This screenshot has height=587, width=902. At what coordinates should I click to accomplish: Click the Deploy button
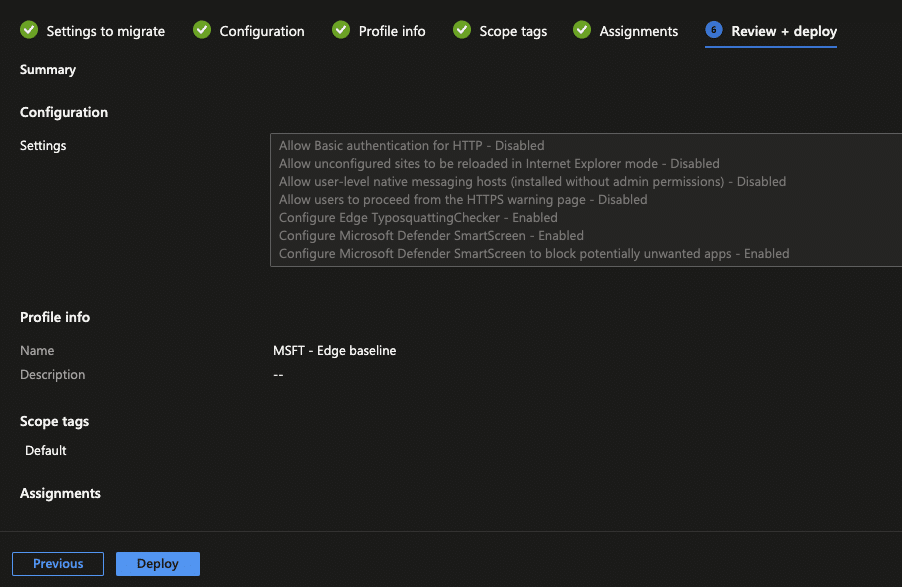pos(157,563)
